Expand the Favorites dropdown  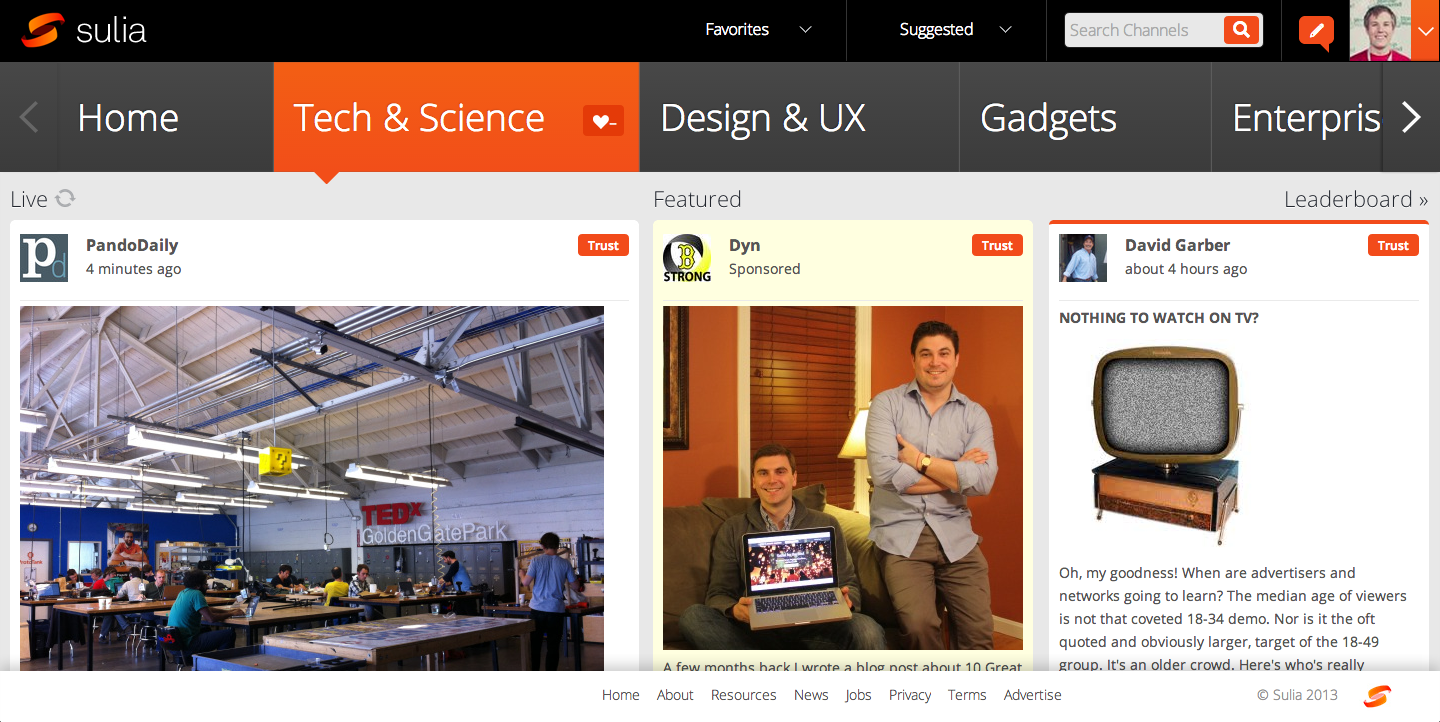click(x=758, y=30)
